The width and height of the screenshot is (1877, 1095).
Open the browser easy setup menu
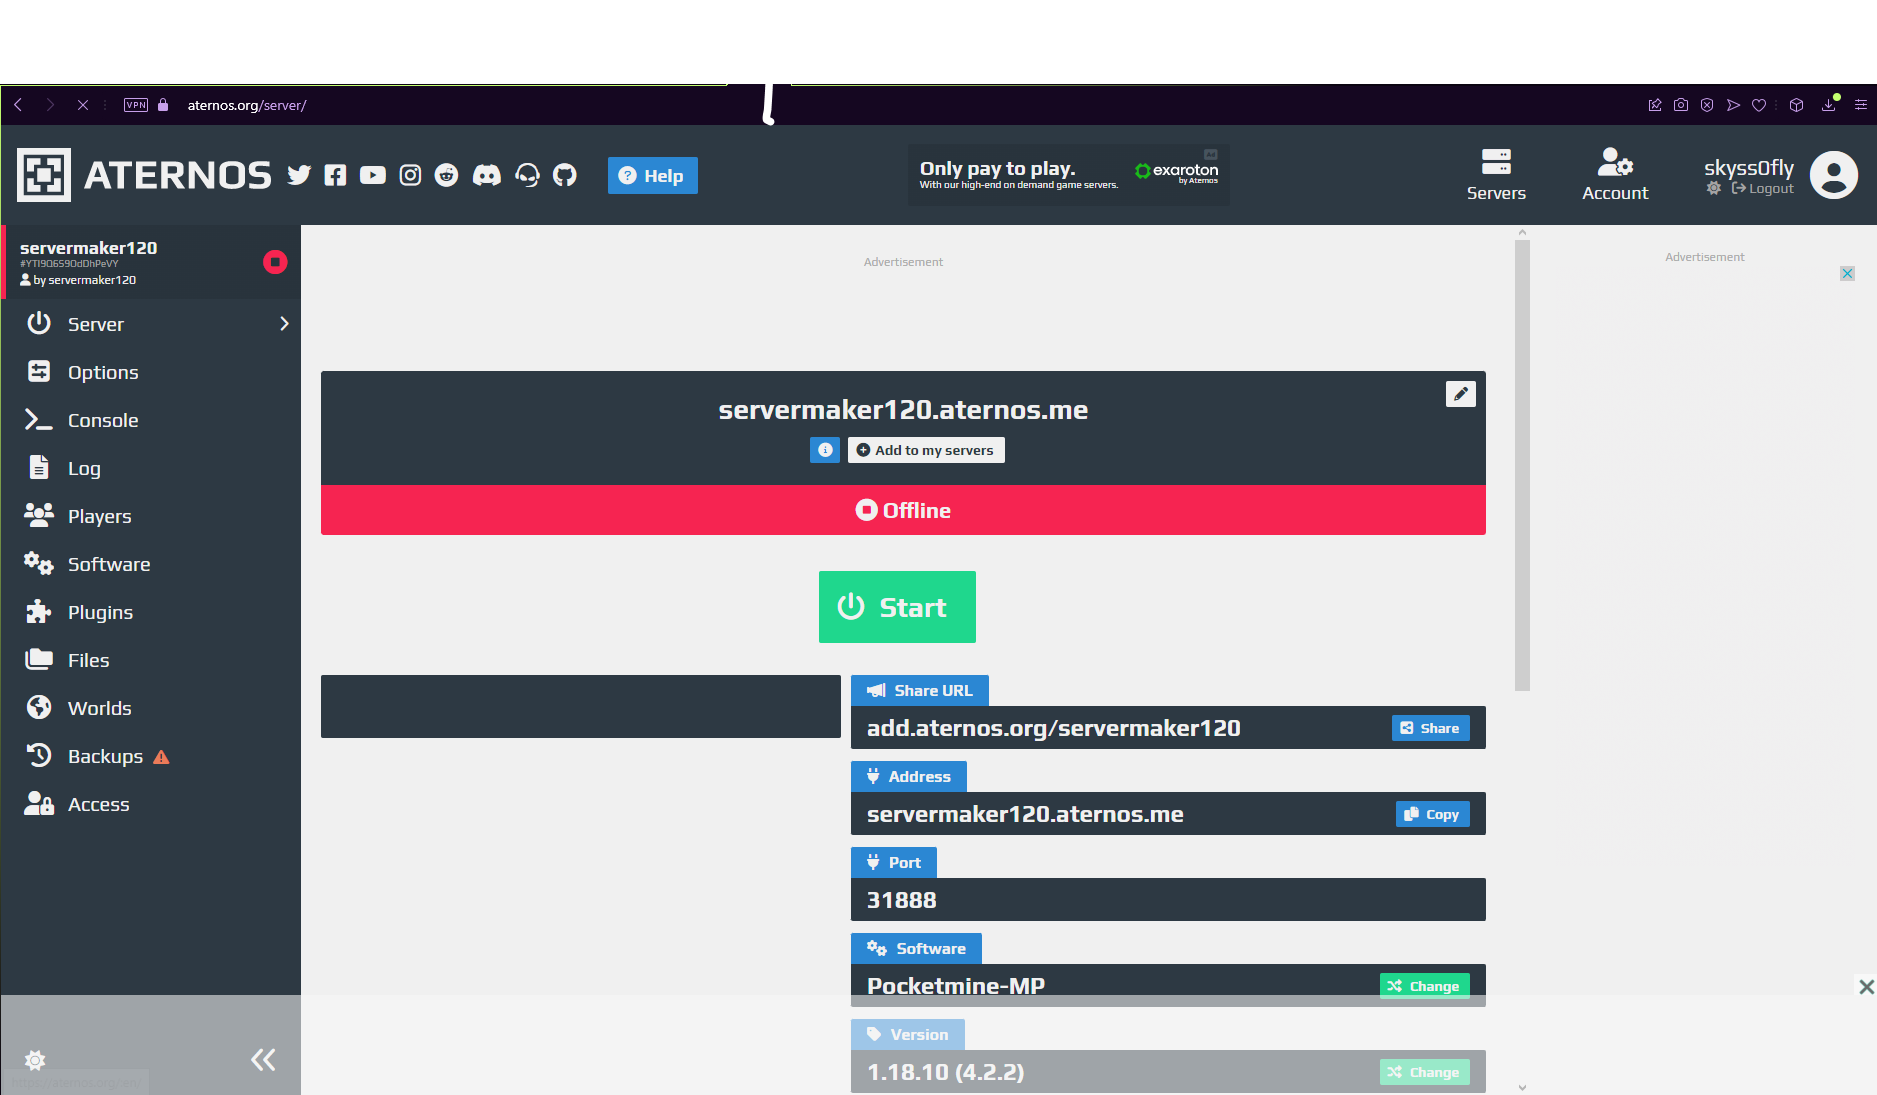[1861, 105]
